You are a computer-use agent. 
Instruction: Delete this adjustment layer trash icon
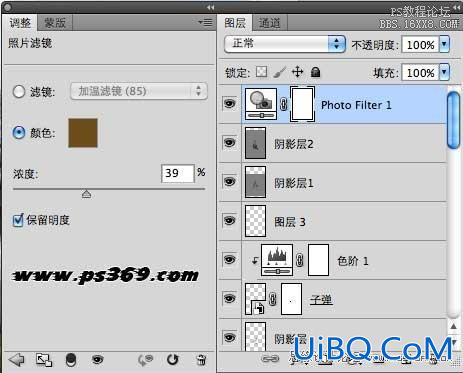(201, 360)
